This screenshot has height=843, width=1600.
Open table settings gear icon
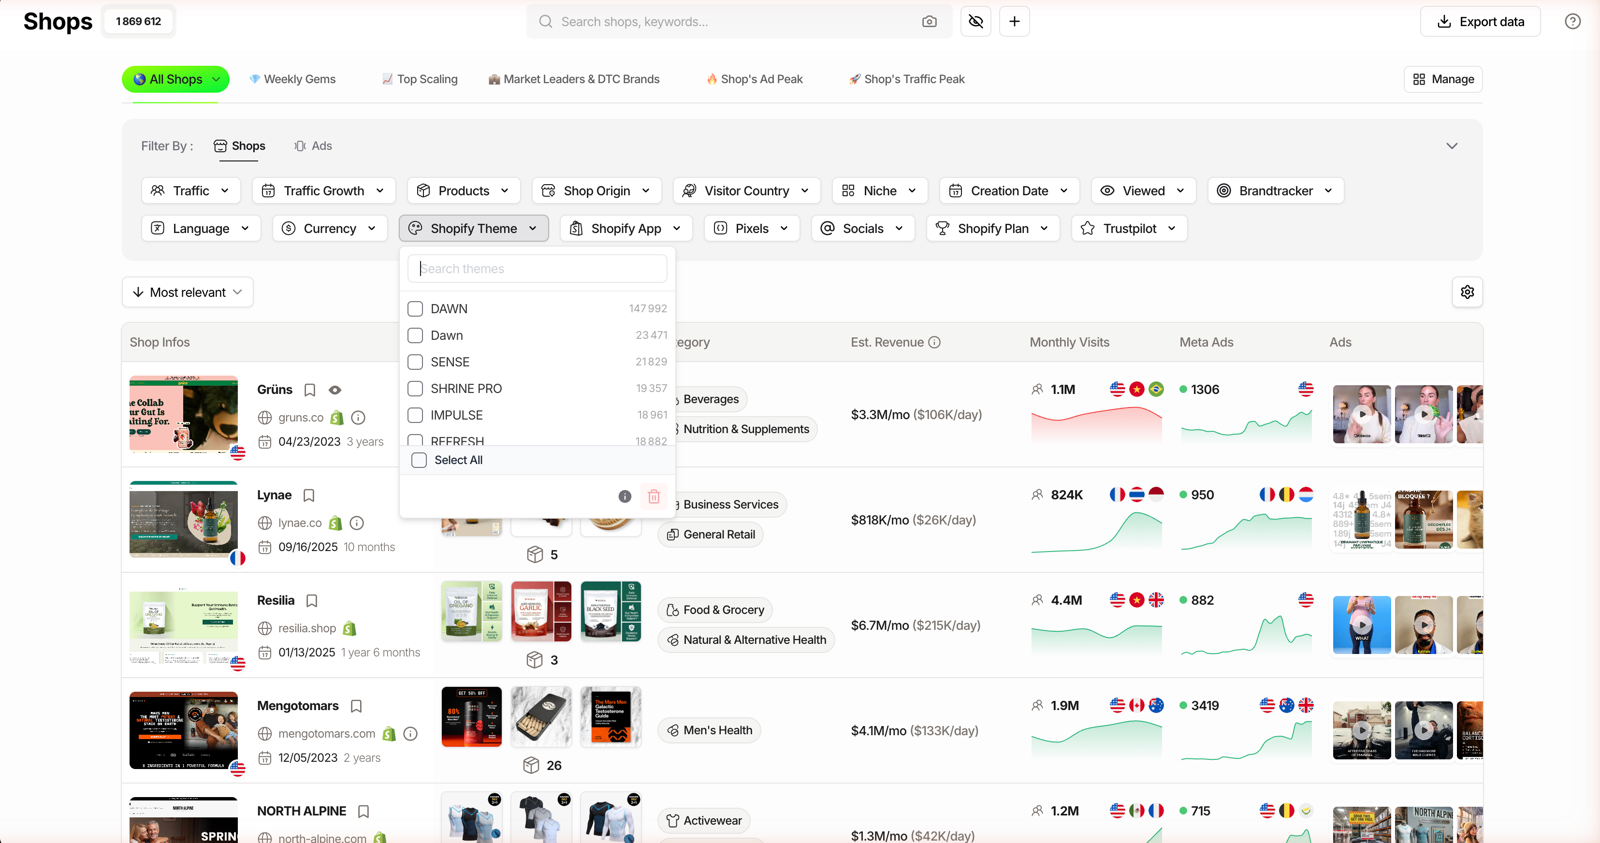tap(1467, 292)
